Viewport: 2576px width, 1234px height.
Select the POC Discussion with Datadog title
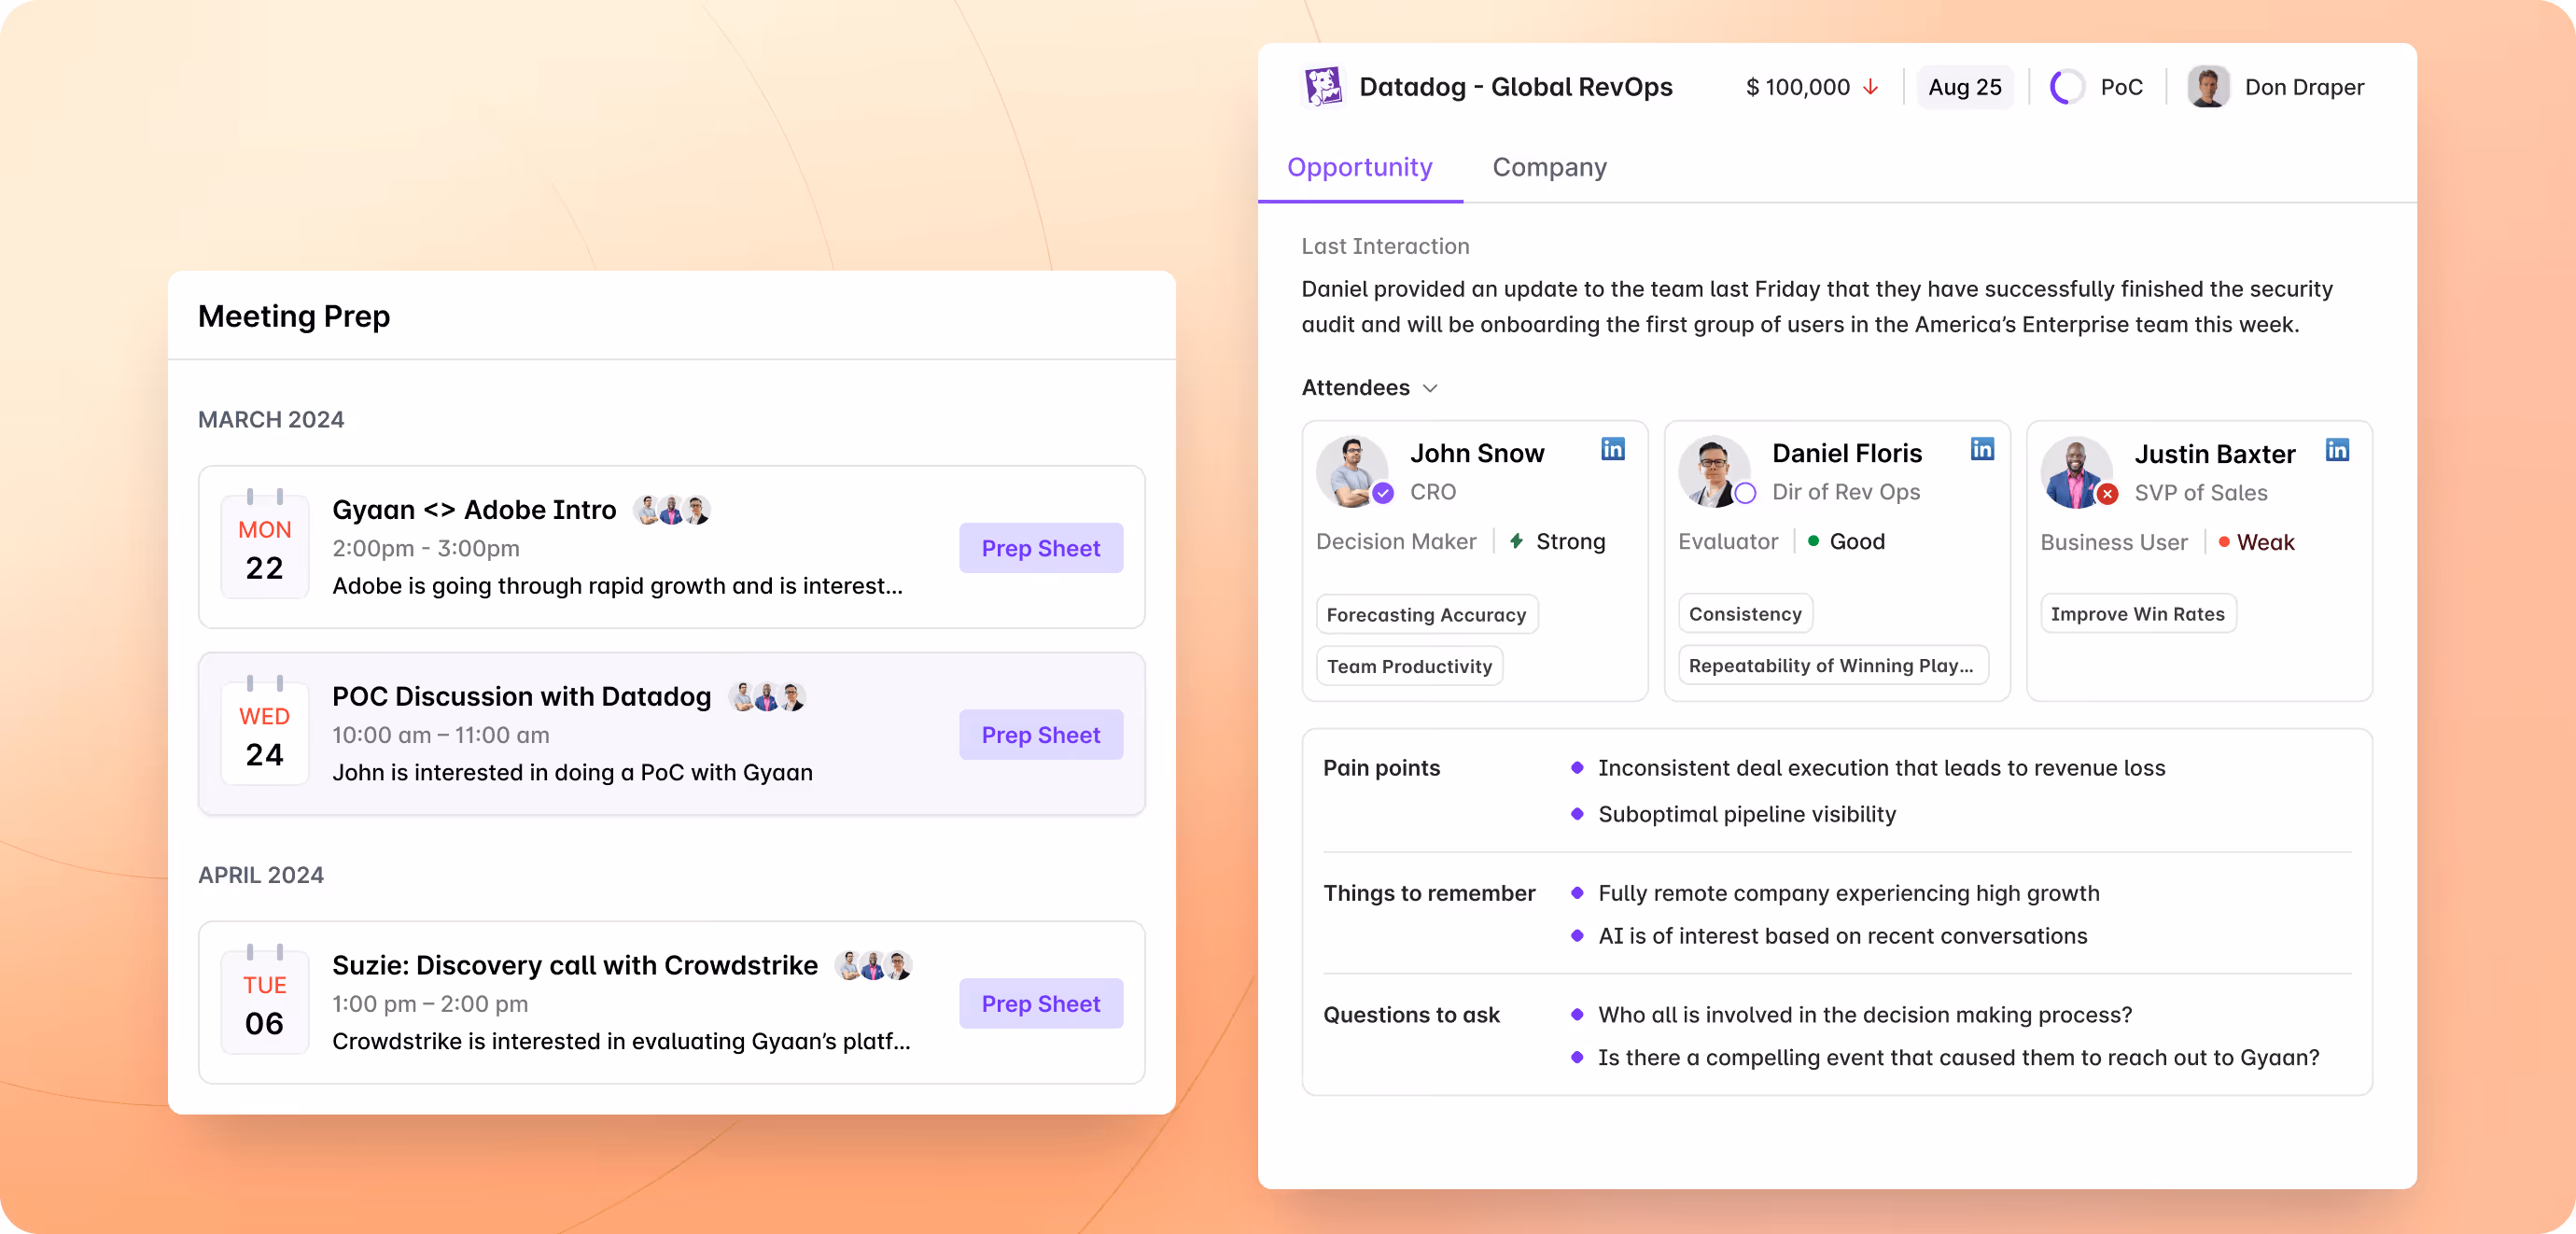(522, 696)
